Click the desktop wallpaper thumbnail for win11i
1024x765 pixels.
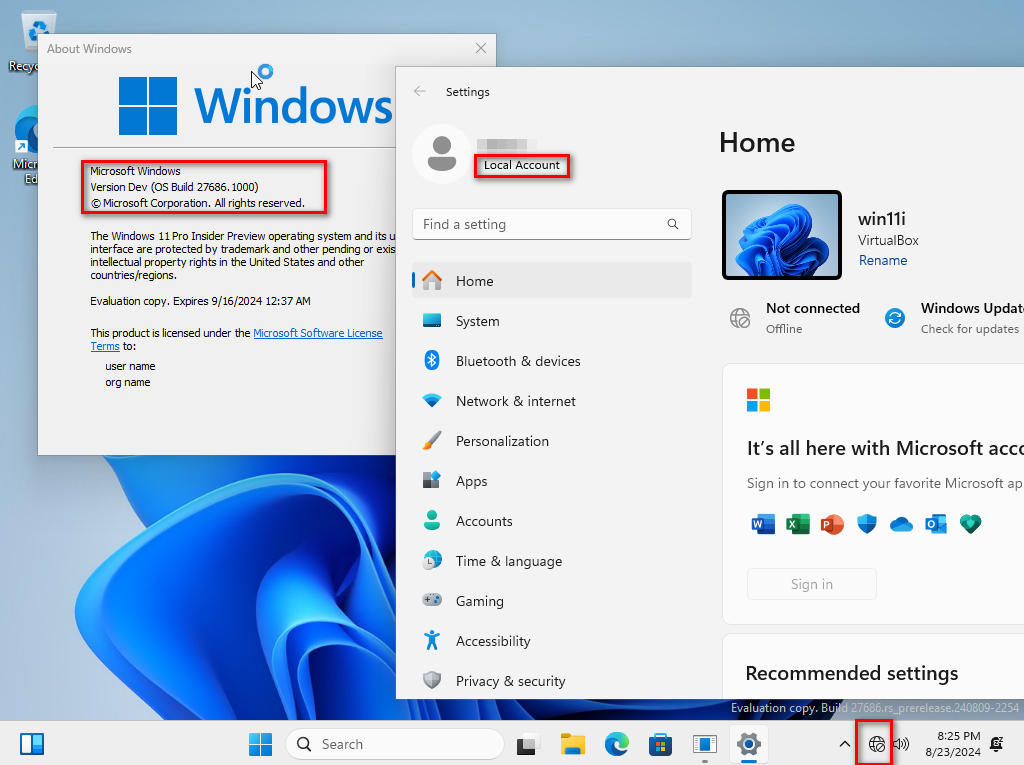[781, 235]
